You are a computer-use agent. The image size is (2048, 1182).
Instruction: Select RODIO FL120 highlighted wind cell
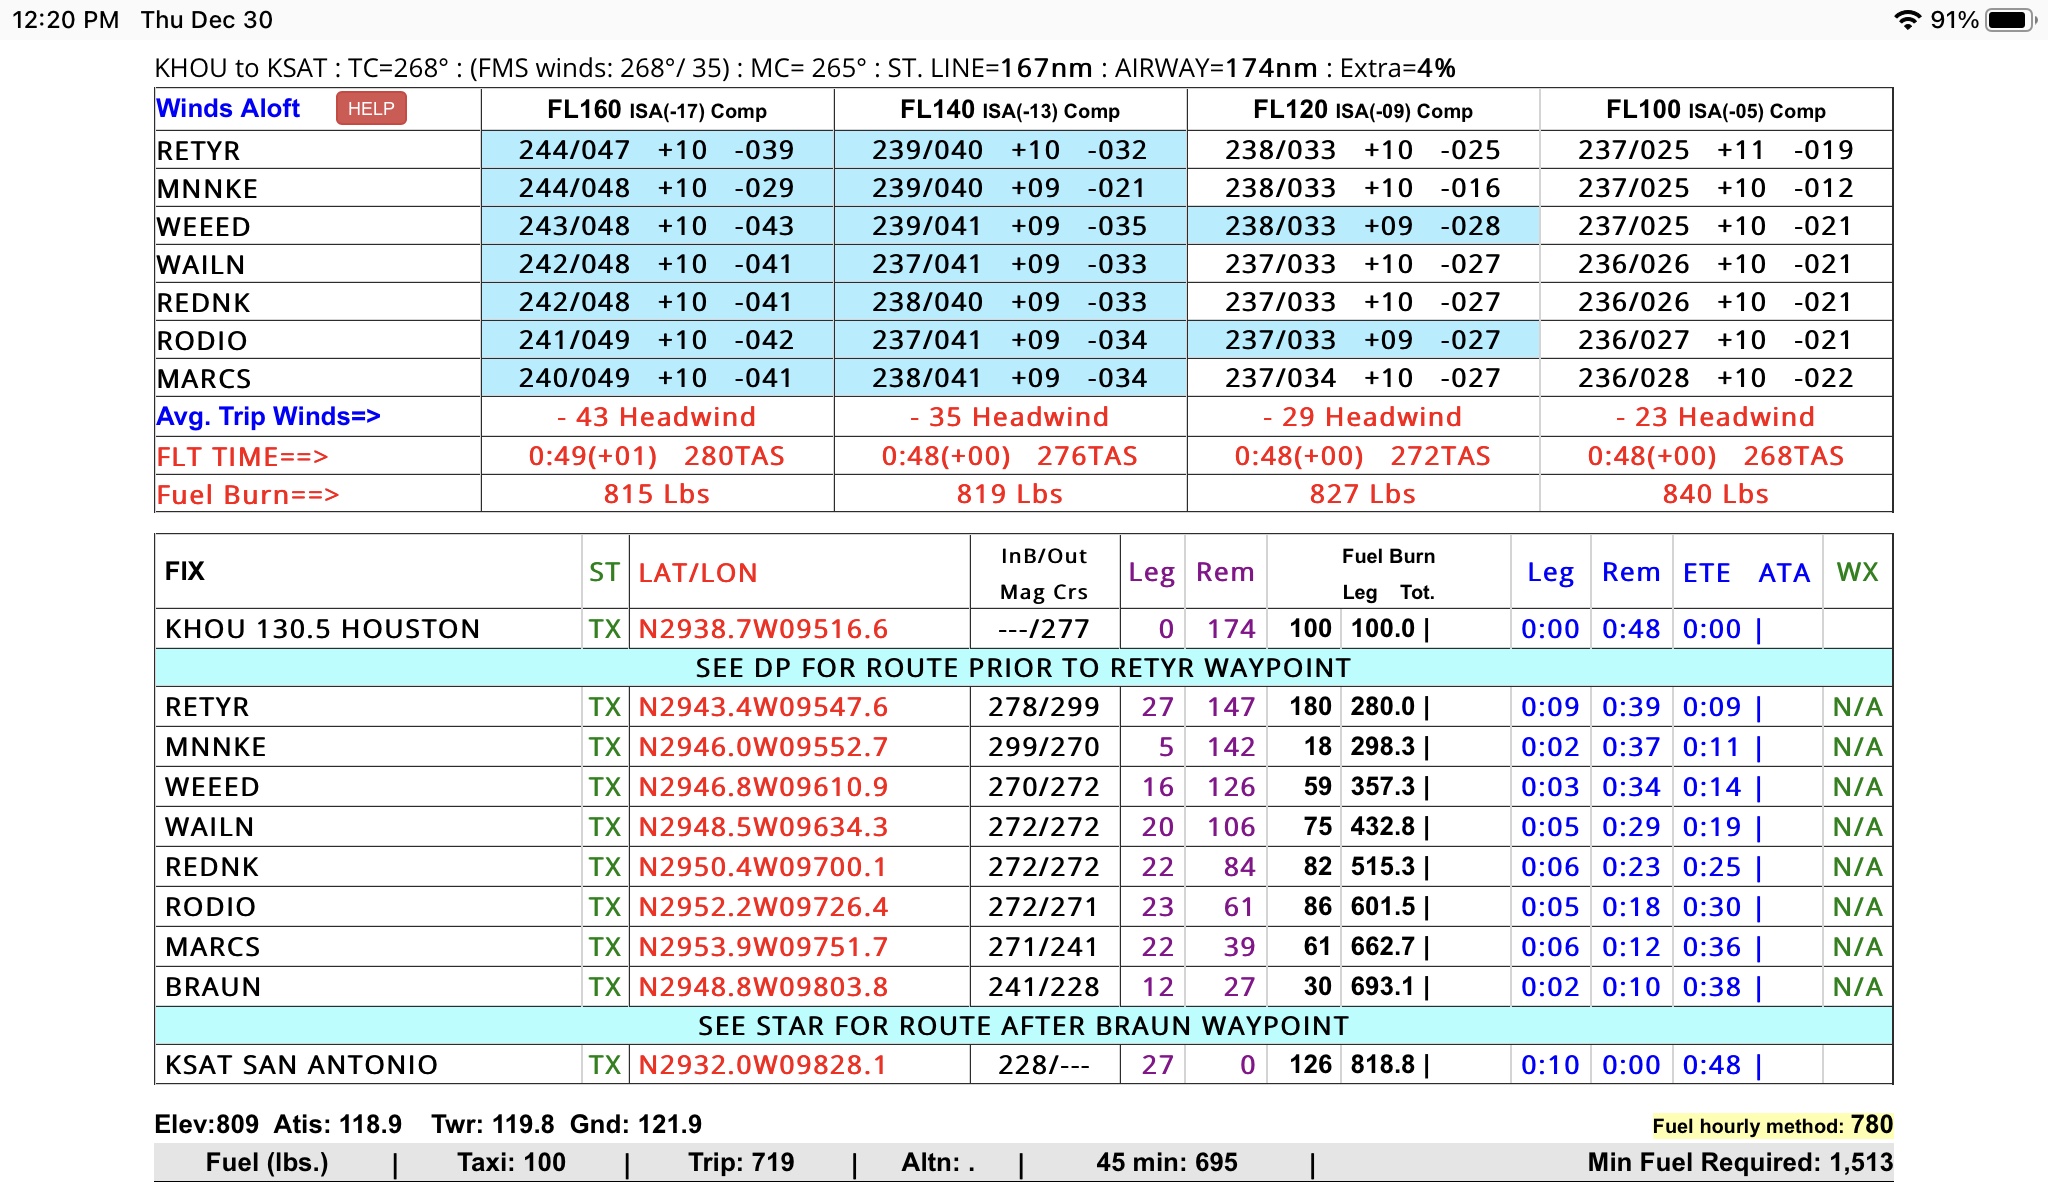click(1363, 340)
